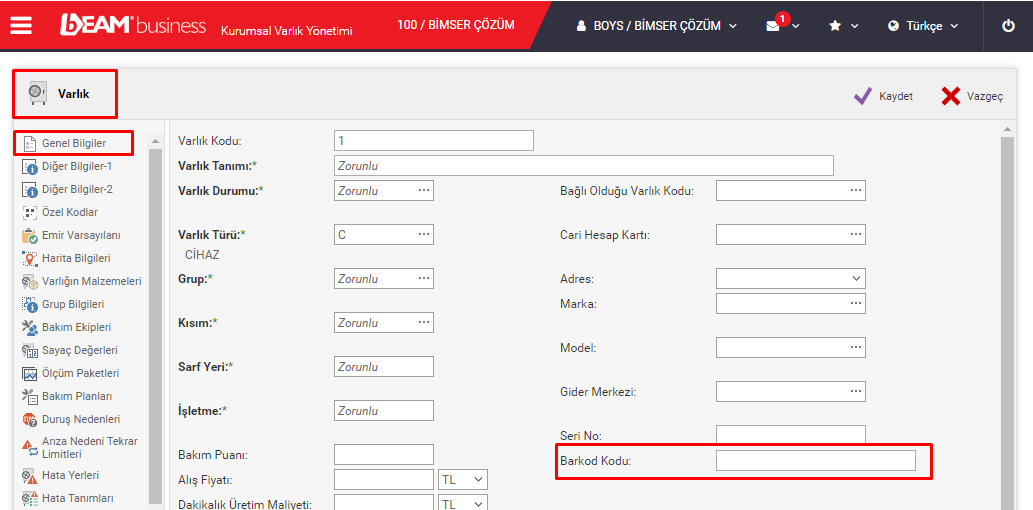Click the Vazgeç red X icon
1033x510 pixels.
point(951,96)
